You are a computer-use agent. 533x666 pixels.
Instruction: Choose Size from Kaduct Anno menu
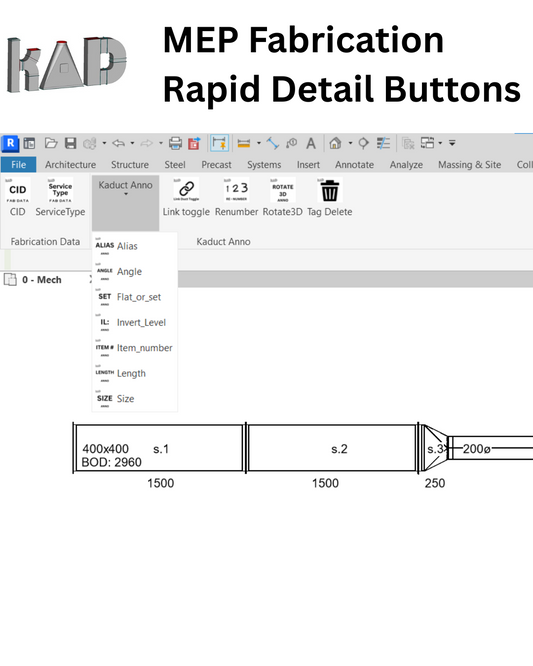pos(134,399)
